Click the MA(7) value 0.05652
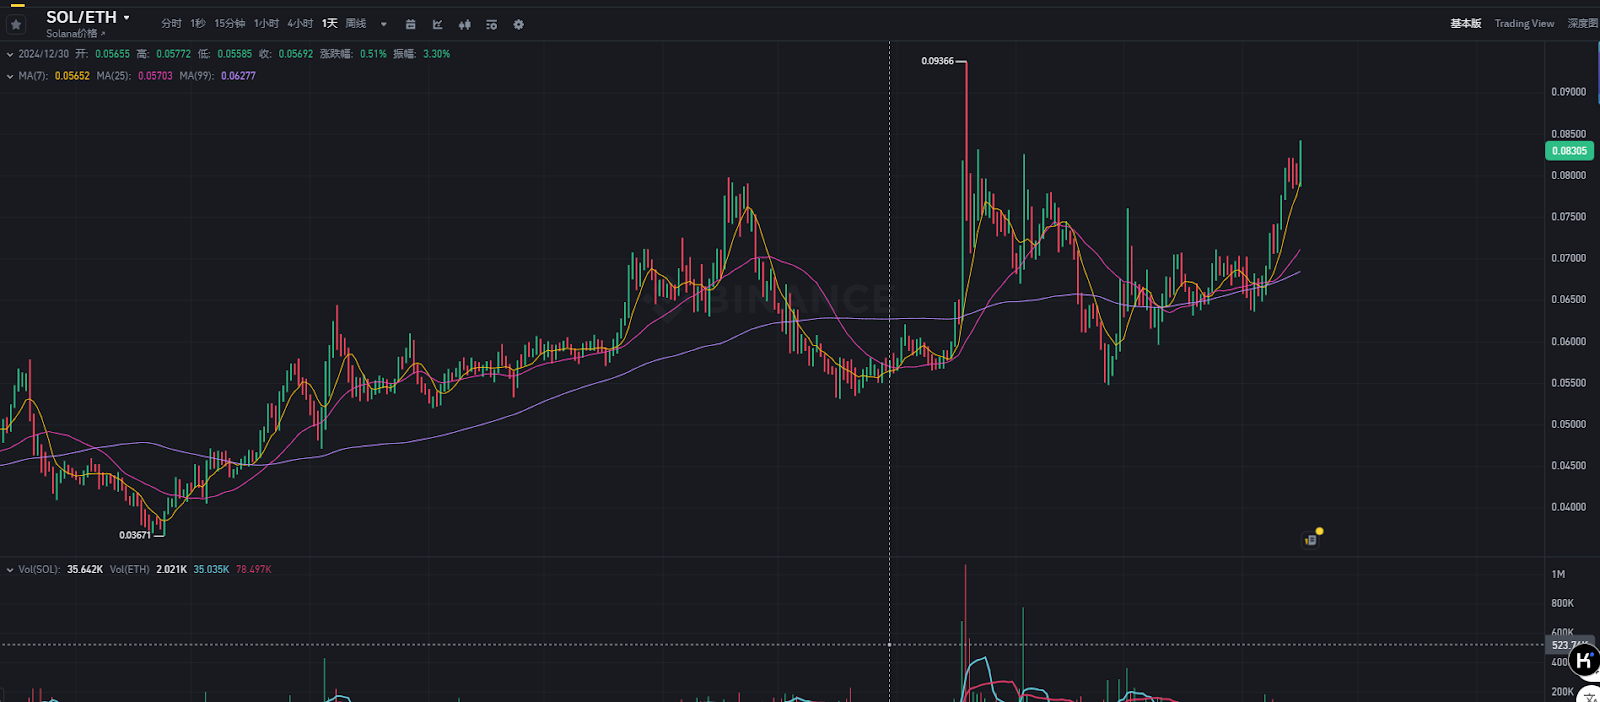The image size is (1600, 702). click(72, 76)
